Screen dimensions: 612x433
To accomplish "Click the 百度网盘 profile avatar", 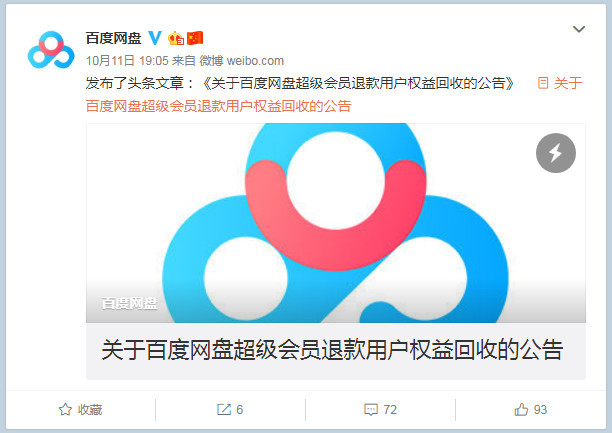I will pos(51,50).
